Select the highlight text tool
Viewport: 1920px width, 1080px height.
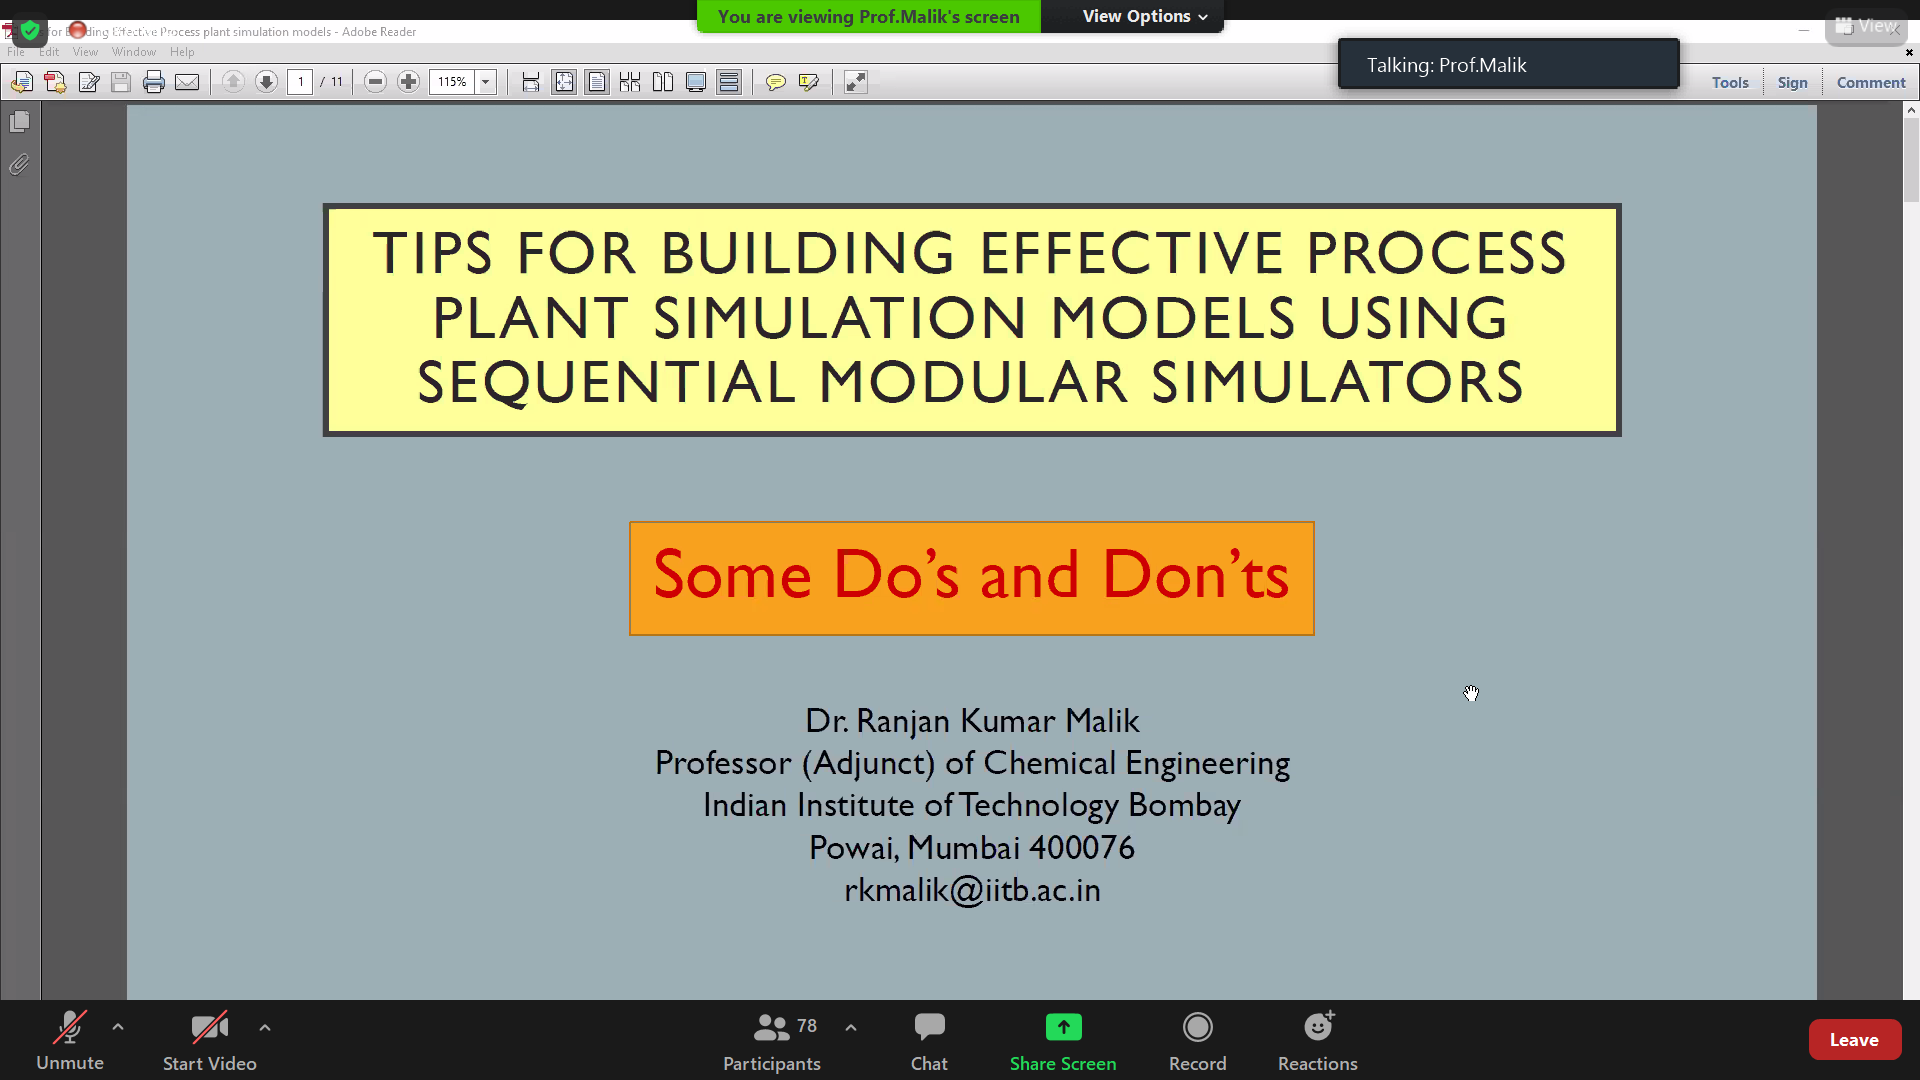point(808,82)
